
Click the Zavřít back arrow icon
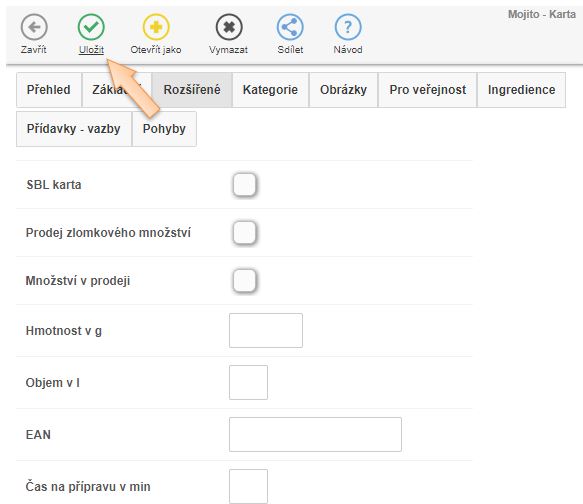coord(34,27)
